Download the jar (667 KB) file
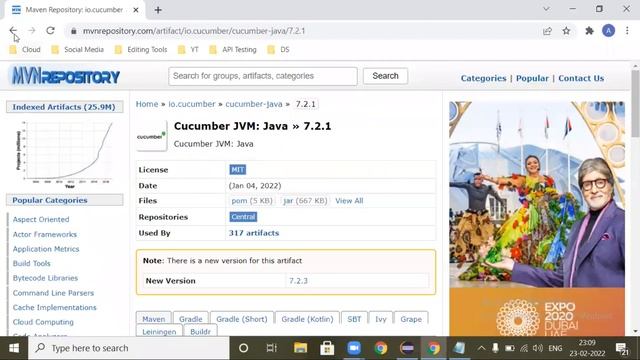640x360 pixels. [x=305, y=201]
